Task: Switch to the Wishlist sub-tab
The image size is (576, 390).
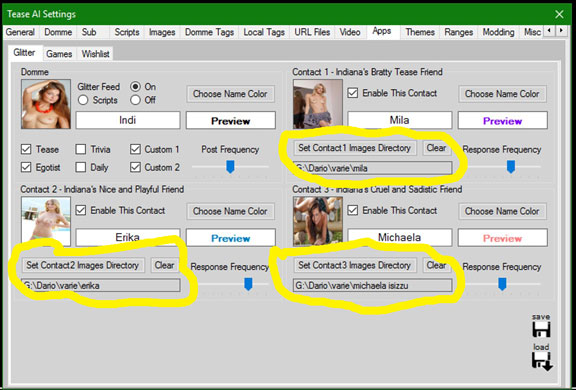Action: pyautogui.click(x=96, y=54)
